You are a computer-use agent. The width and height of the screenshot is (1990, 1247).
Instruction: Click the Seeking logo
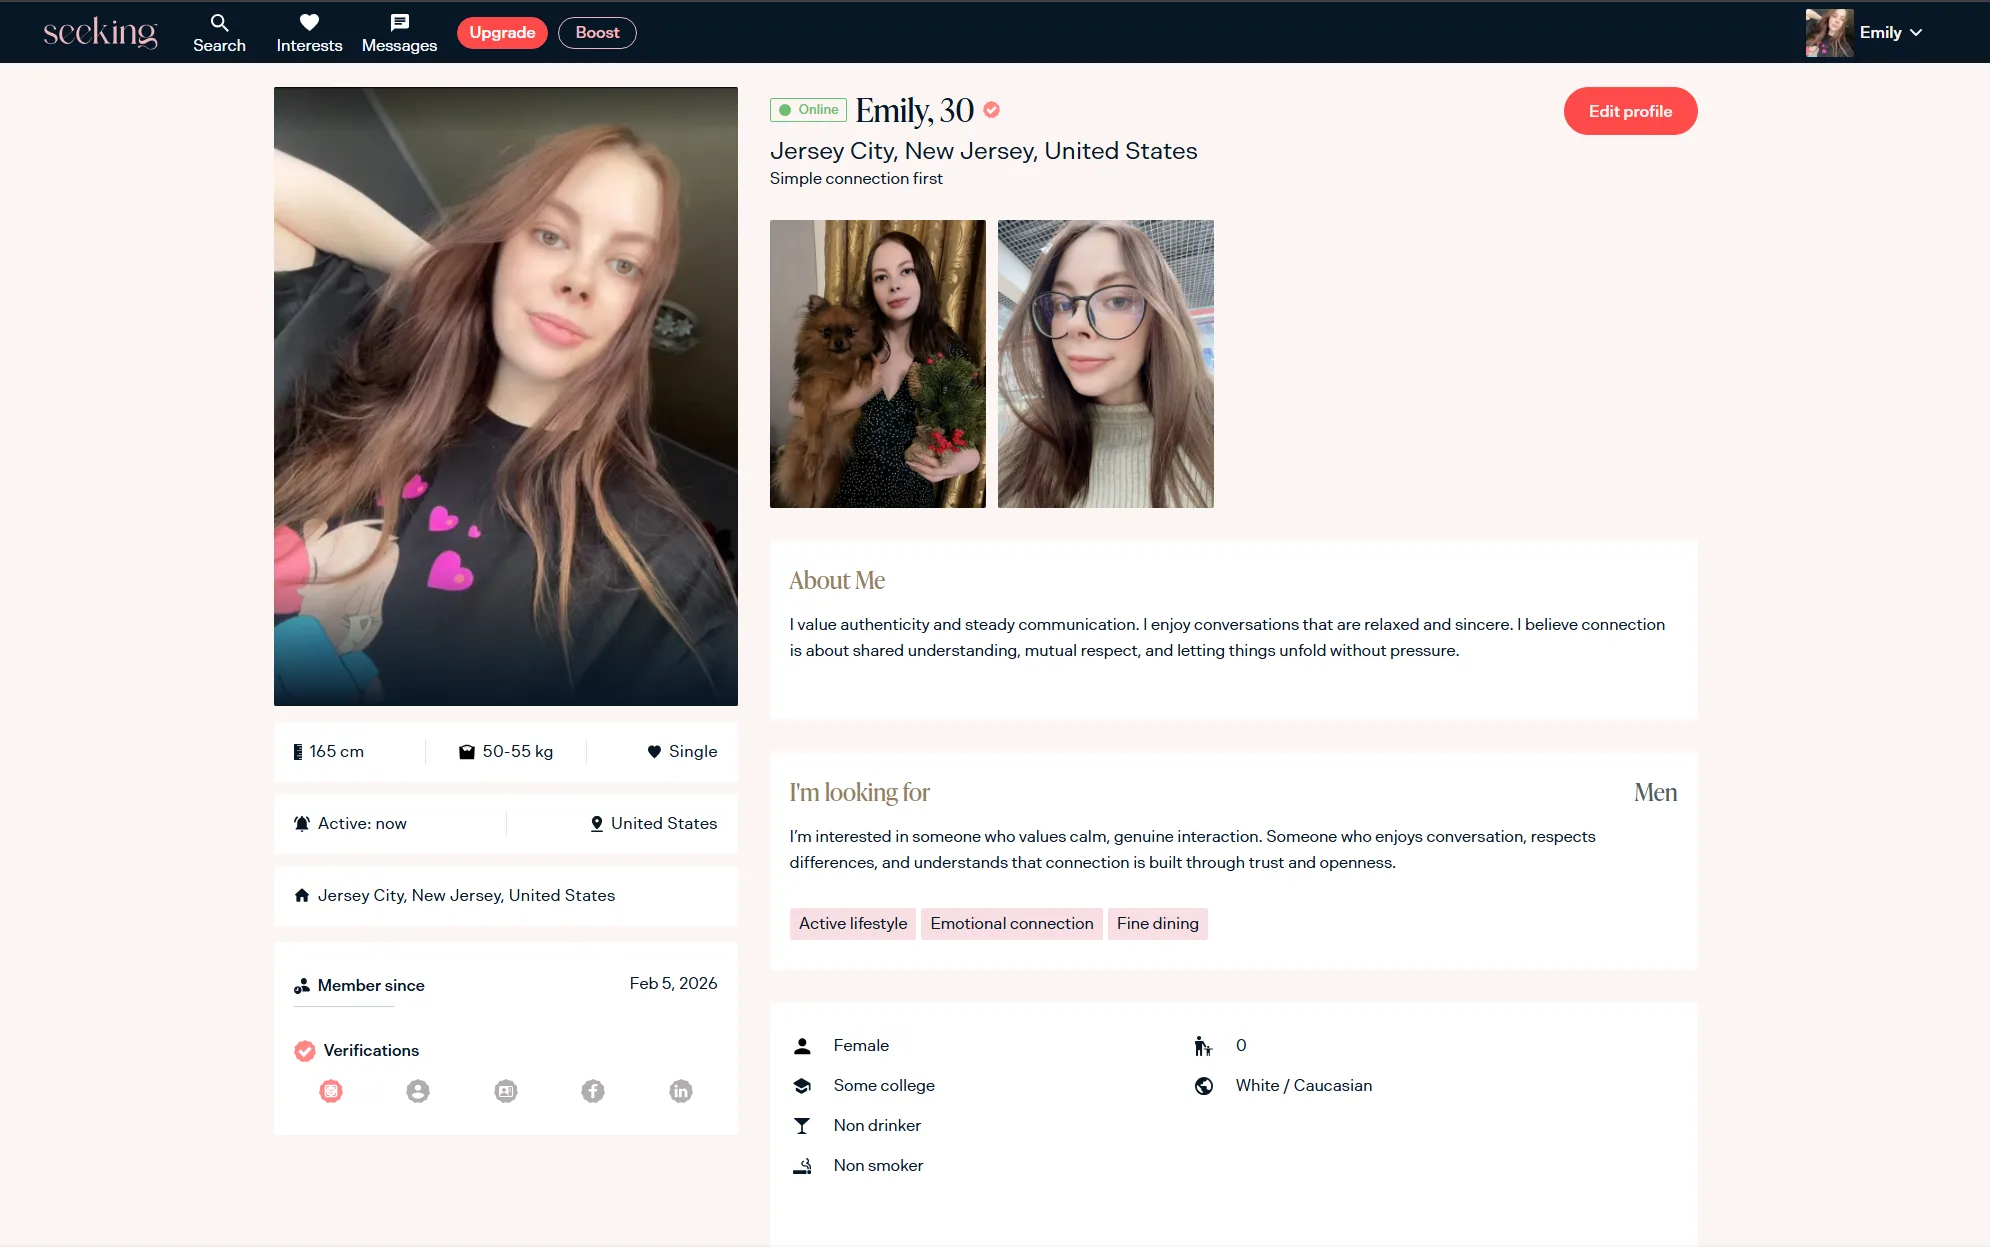[x=100, y=33]
